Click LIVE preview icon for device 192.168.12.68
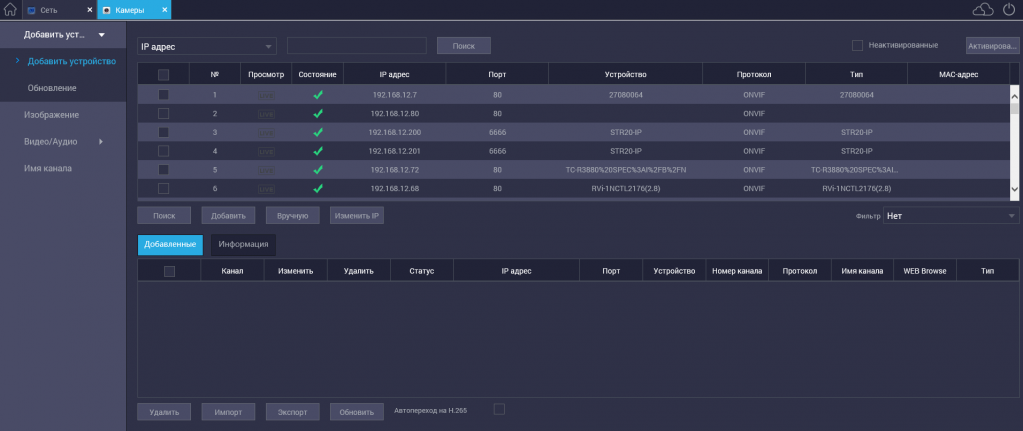 pos(266,188)
